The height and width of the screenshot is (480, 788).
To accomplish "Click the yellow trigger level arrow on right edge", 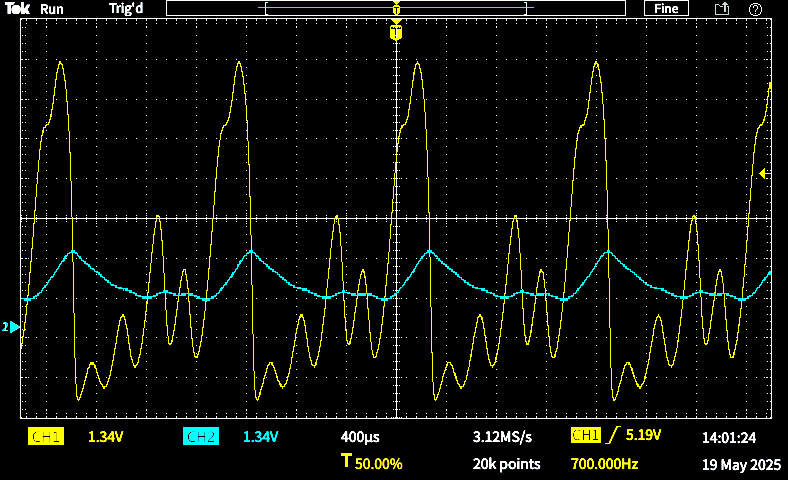I will [763, 174].
